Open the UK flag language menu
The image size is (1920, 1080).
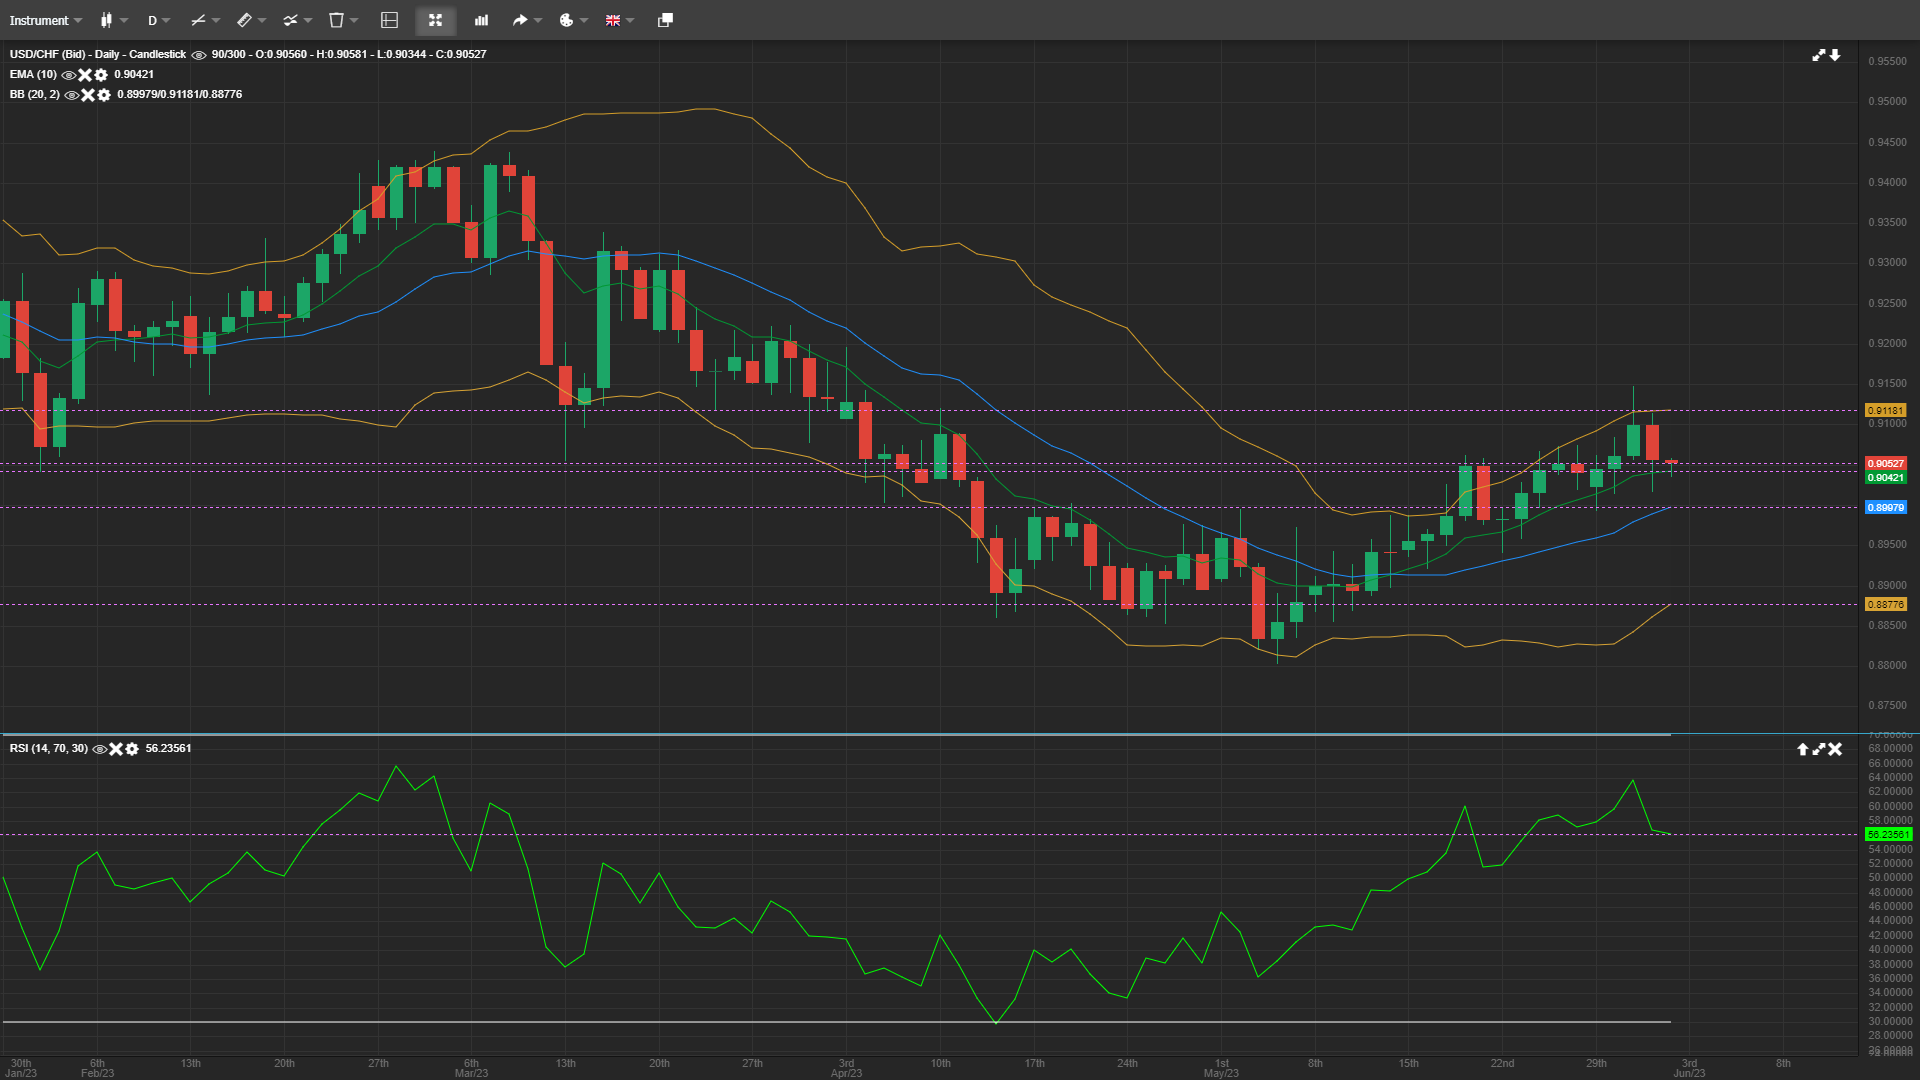(x=620, y=20)
